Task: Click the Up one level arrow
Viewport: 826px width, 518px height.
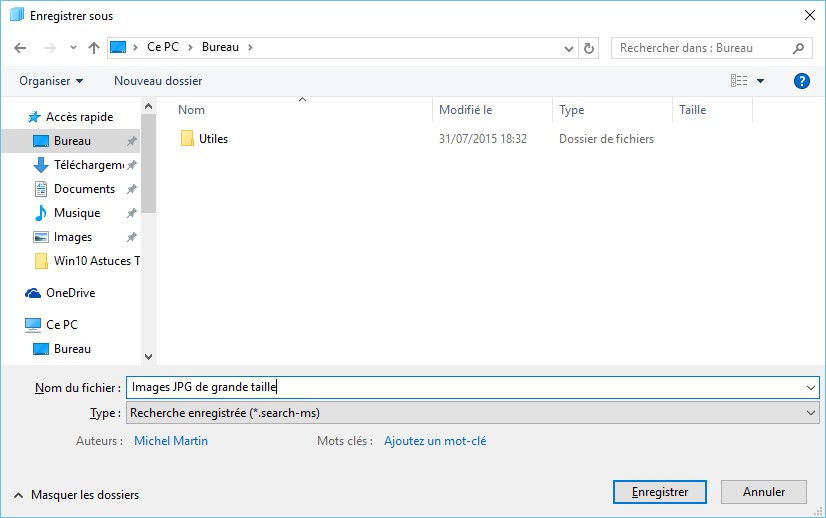Action: click(94, 48)
